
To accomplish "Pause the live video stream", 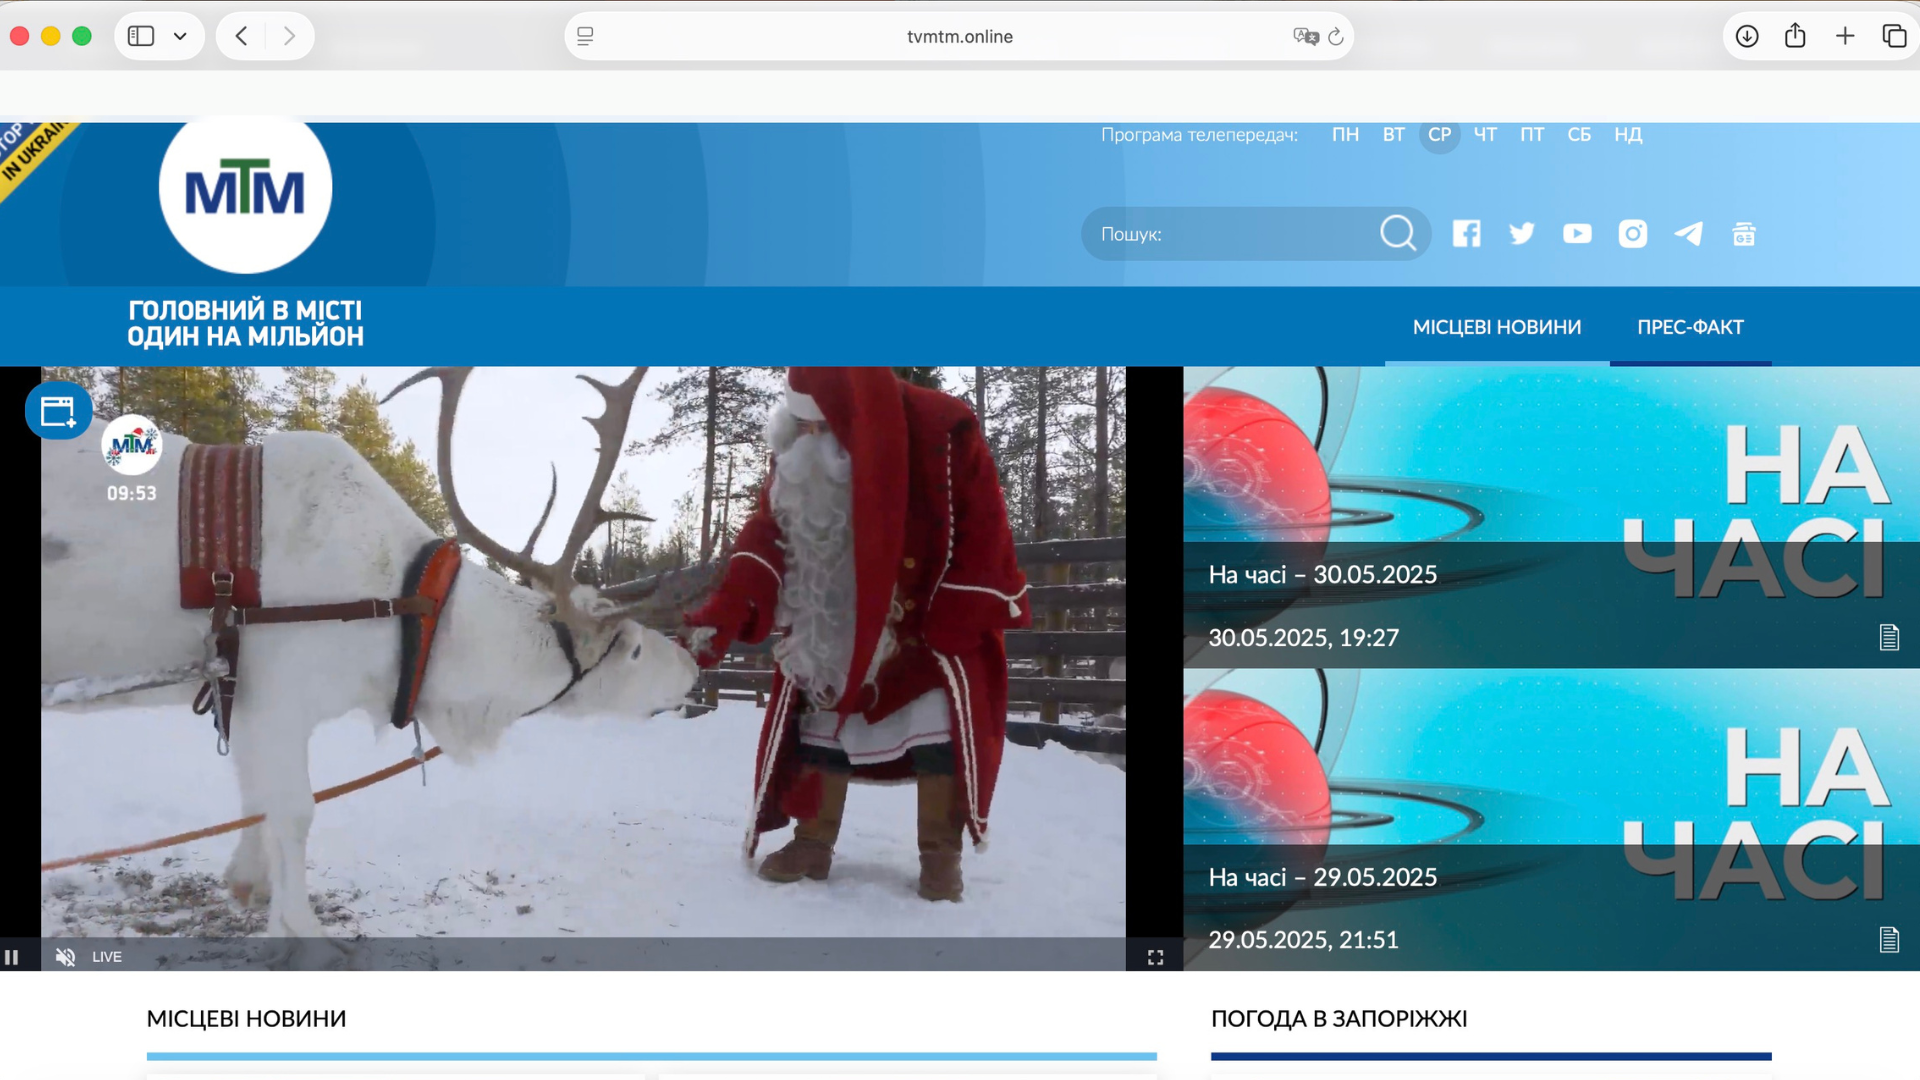I will pyautogui.click(x=12, y=957).
